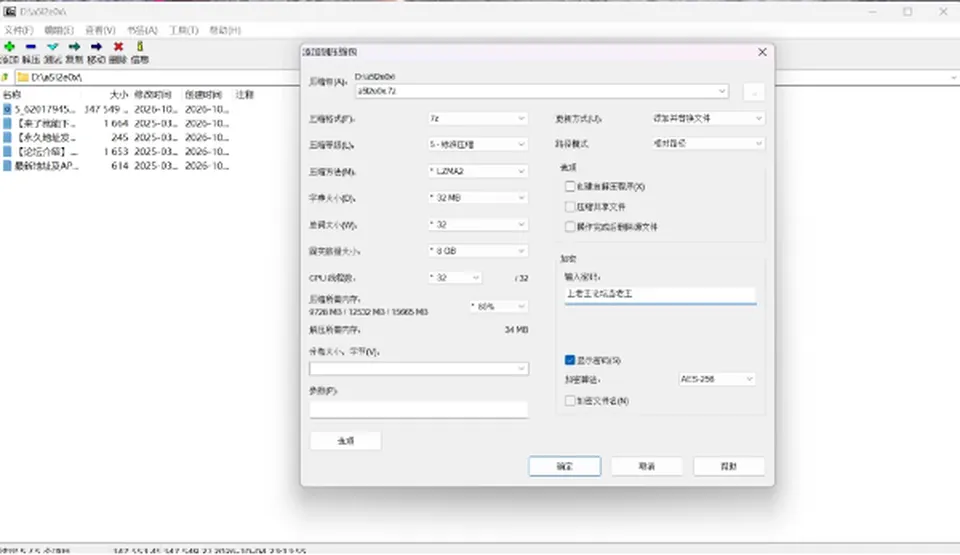Click the OK button in the dialog

(564, 466)
